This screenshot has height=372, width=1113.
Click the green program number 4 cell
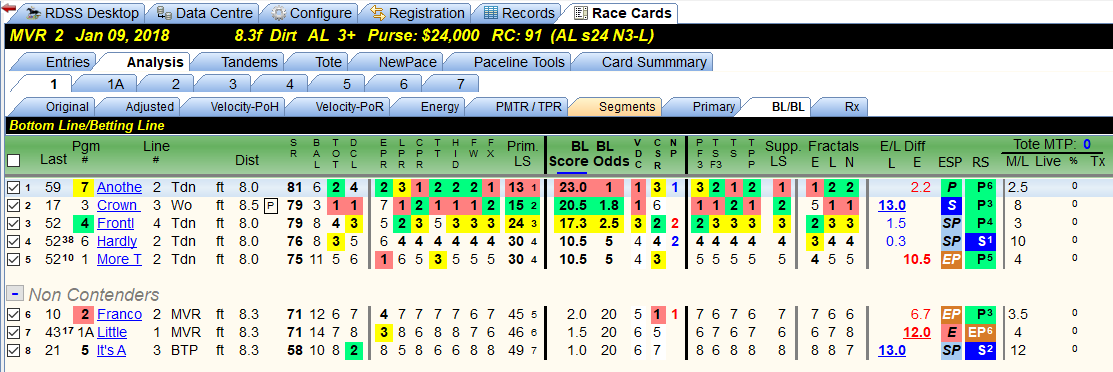[x=84, y=224]
